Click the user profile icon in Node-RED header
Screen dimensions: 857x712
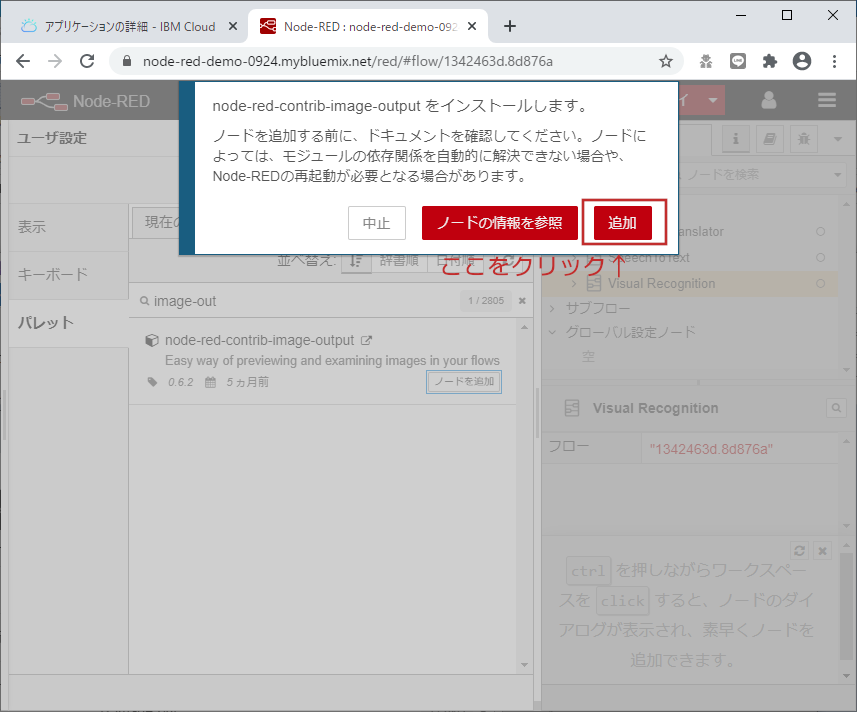(768, 100)
